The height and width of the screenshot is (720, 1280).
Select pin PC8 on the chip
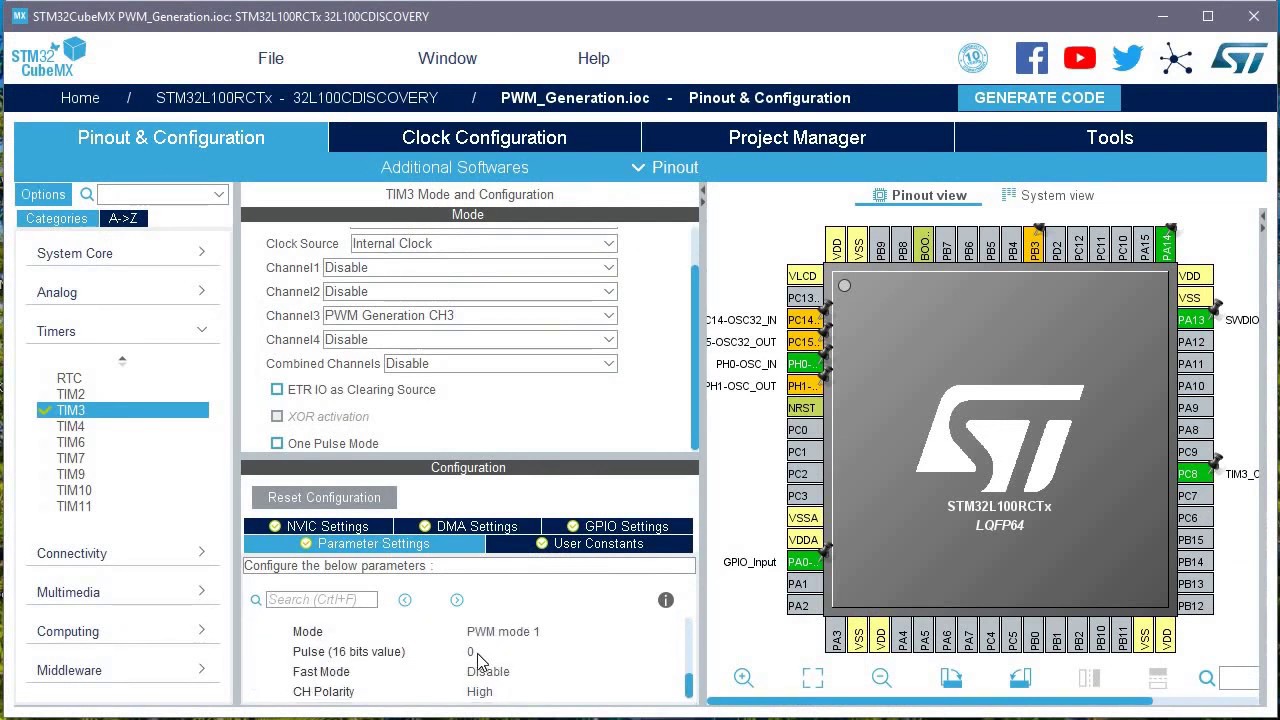tap(1195, 474)
